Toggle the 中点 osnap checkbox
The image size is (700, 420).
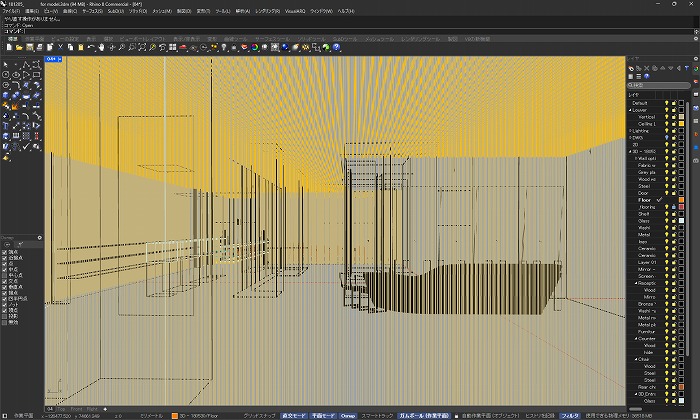pos(4,270)
